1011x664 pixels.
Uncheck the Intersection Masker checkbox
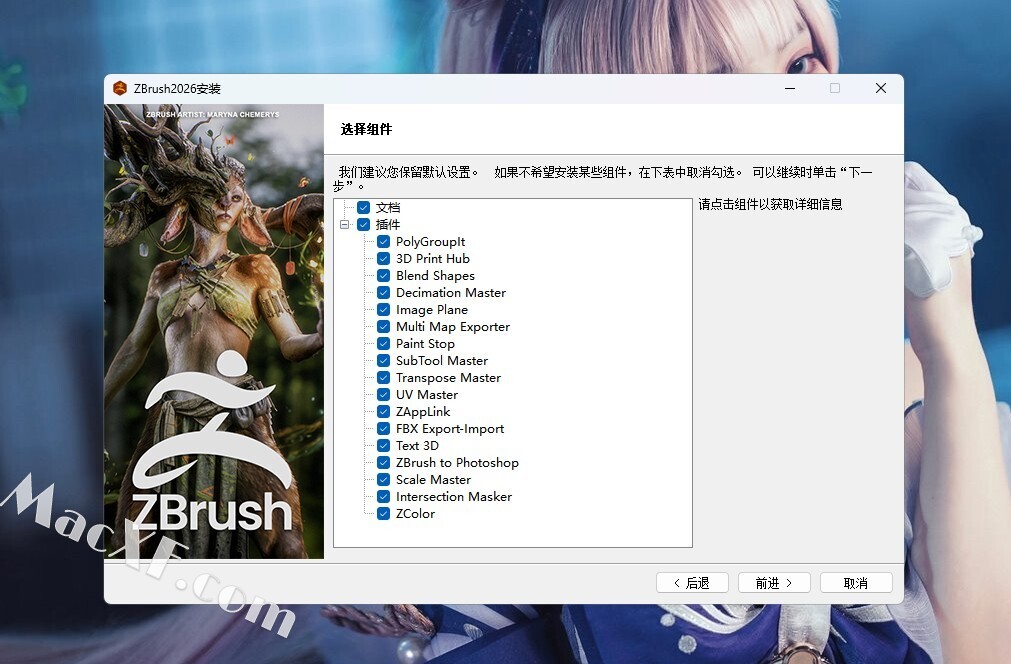384,496
